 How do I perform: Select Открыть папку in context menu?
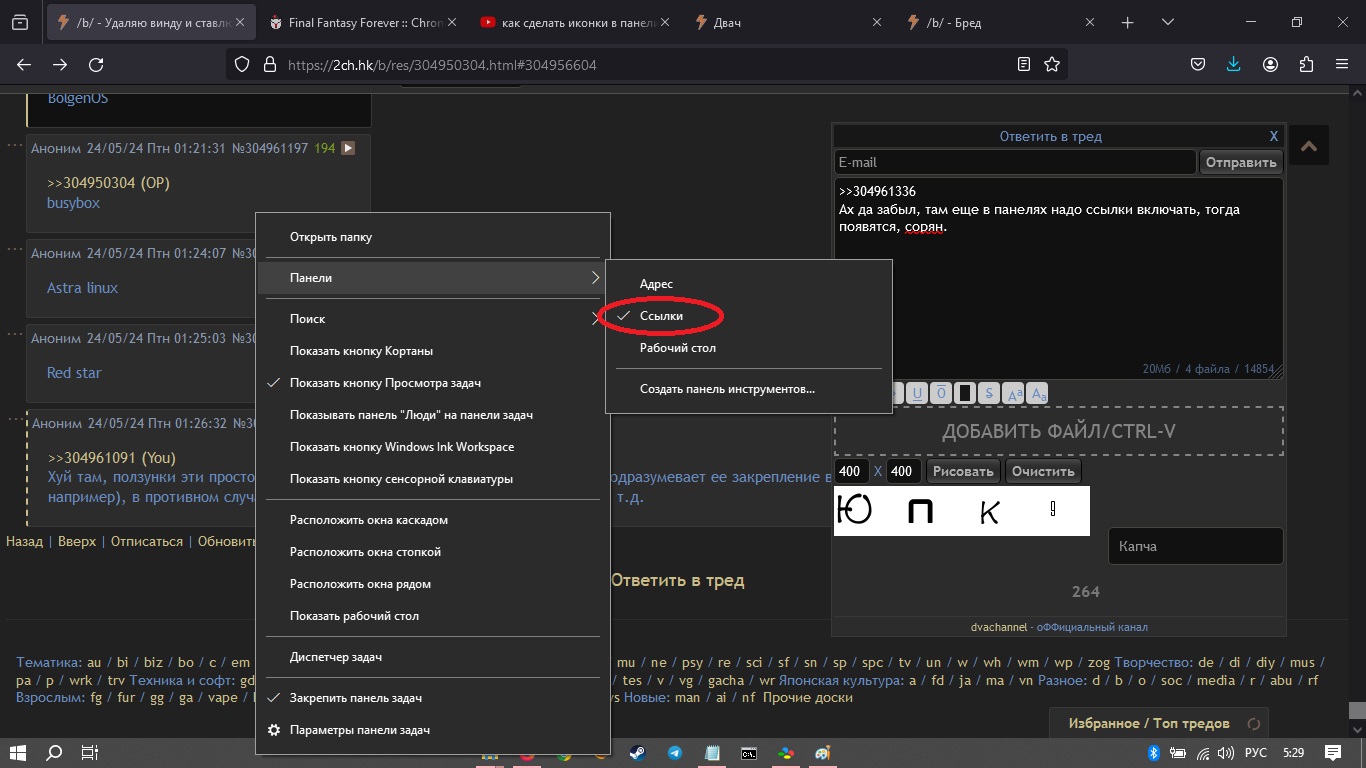tap(434, 237)
